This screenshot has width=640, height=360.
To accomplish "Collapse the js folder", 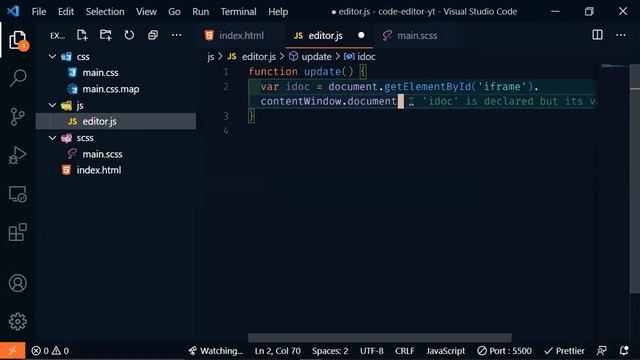I will coord(52,105).
